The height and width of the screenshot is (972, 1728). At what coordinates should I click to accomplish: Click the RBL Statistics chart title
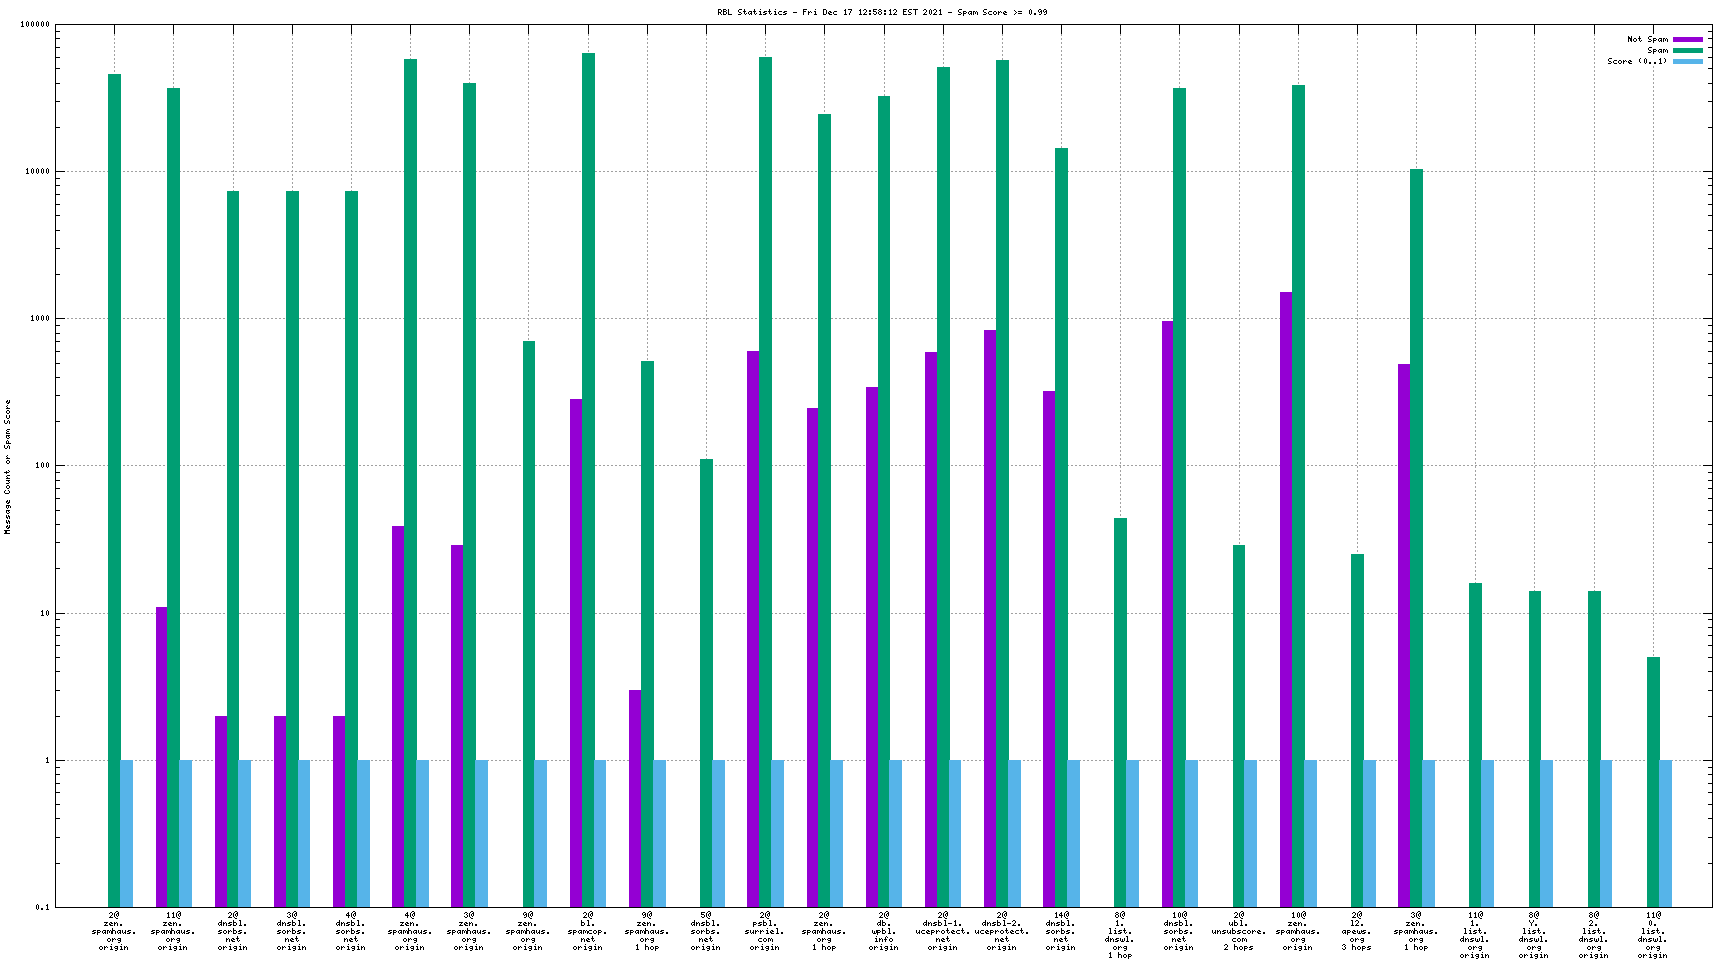(x=882, y=13)
